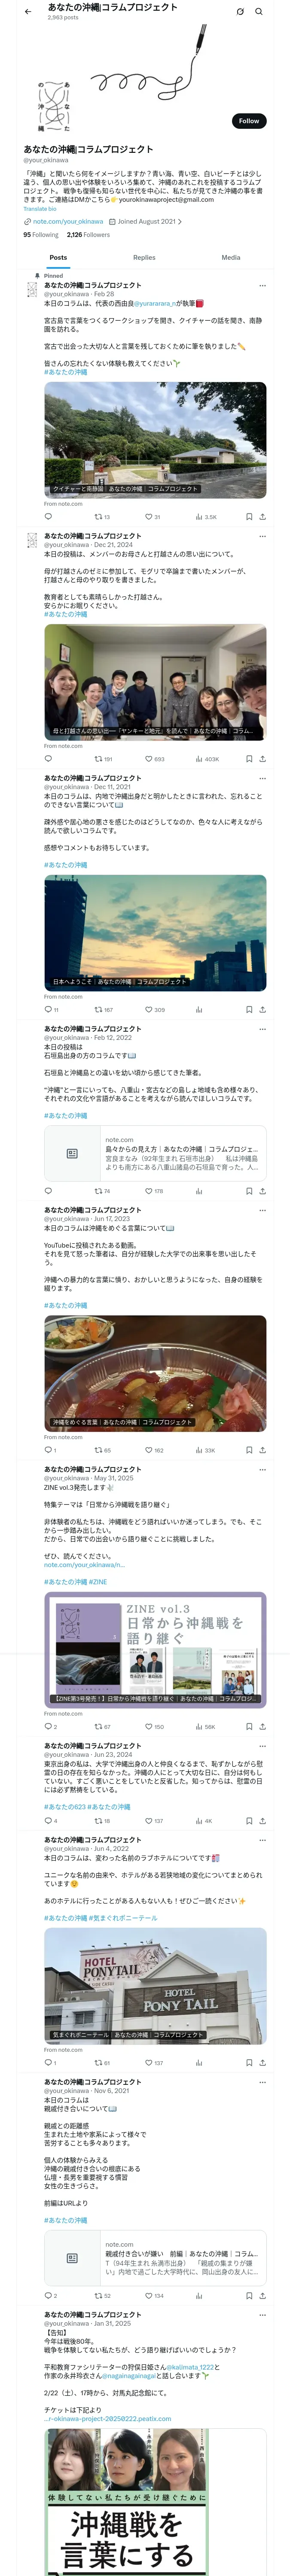
Task: Repost the pinned post with 13 reposts
Action: click(x=102, y=517)
